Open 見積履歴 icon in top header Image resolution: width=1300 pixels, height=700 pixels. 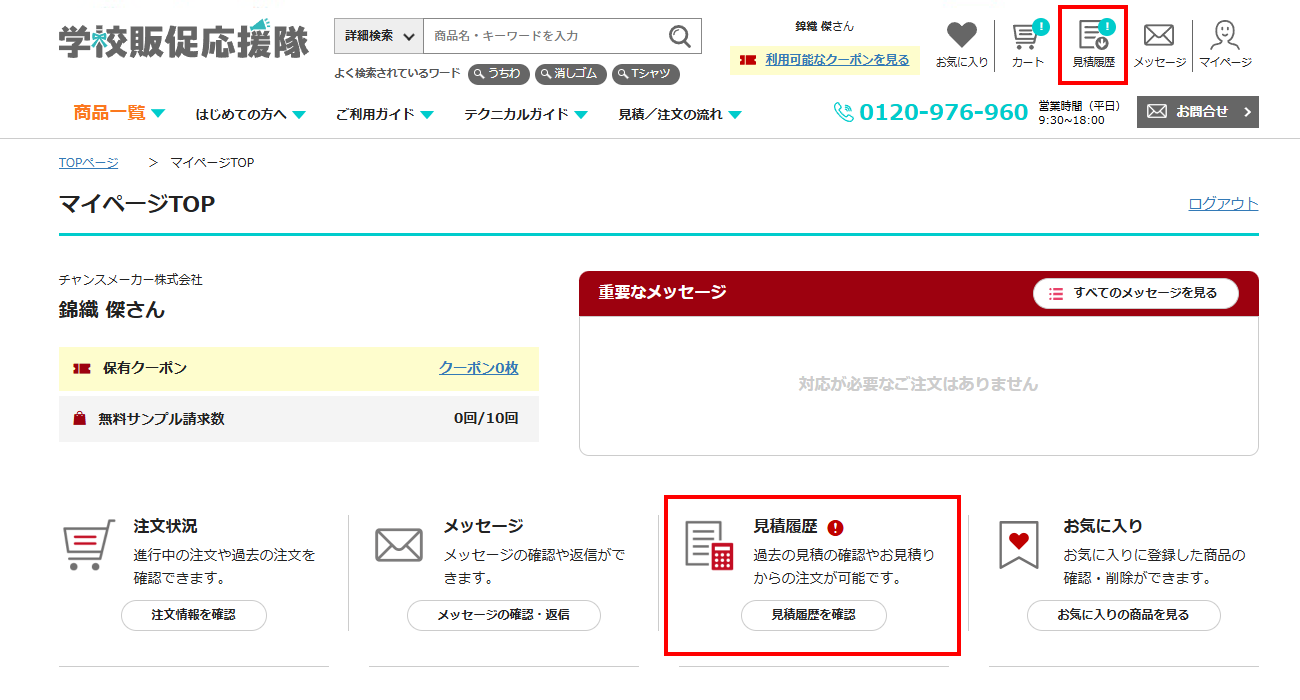pos(1093,37)
